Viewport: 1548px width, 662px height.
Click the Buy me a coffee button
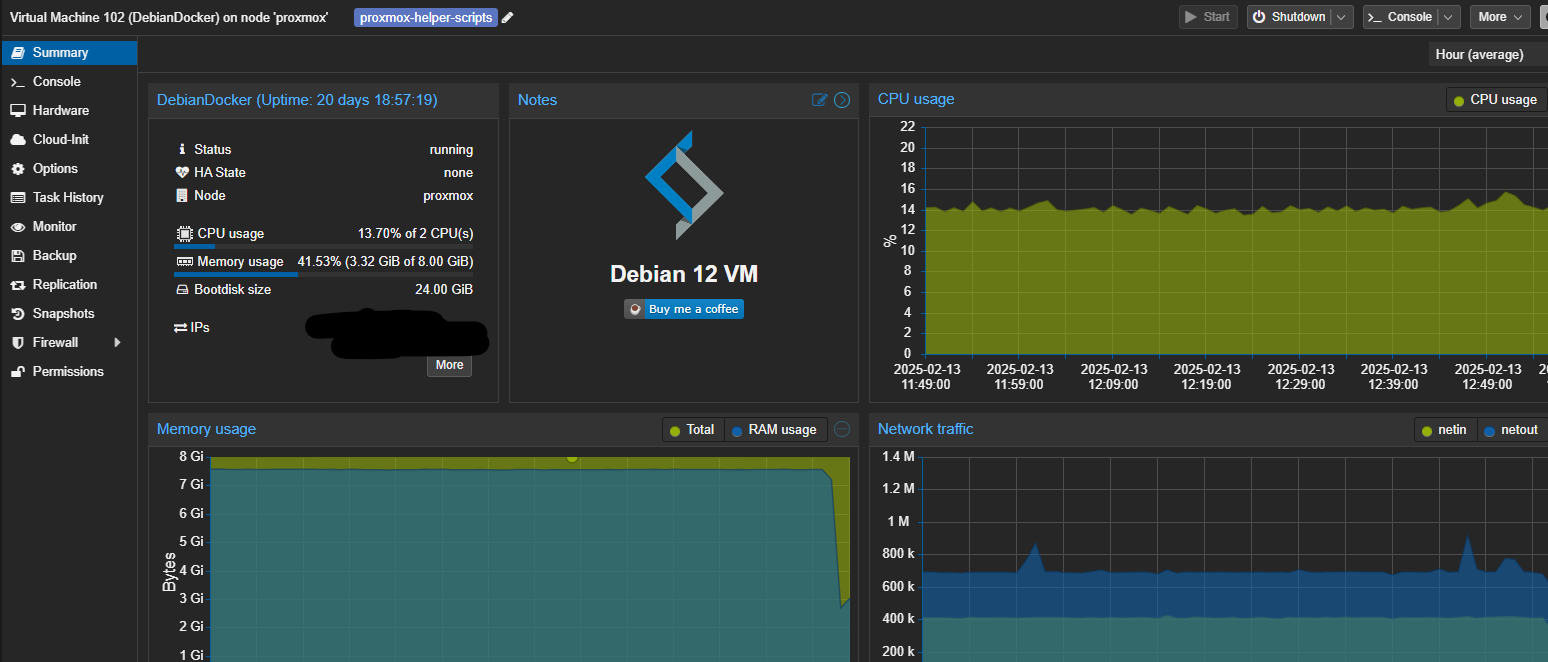[x=684, y=309]
